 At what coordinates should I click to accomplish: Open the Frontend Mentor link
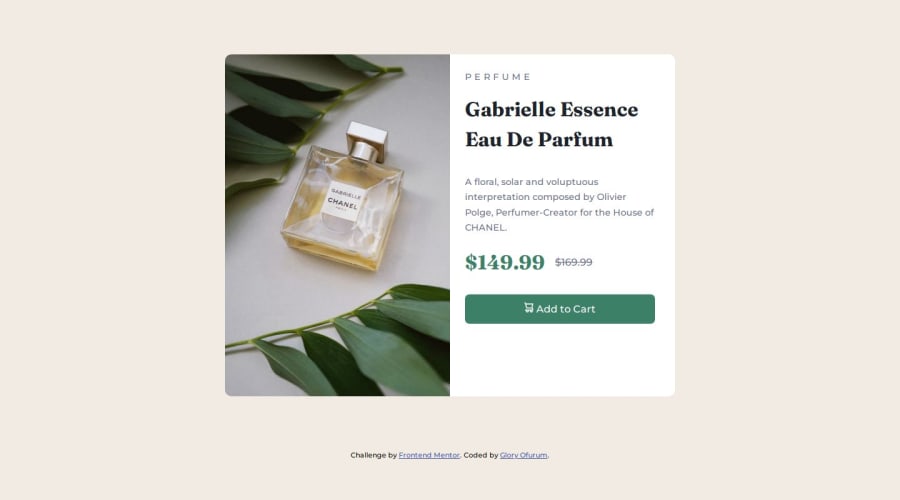(x=429, y=455)
